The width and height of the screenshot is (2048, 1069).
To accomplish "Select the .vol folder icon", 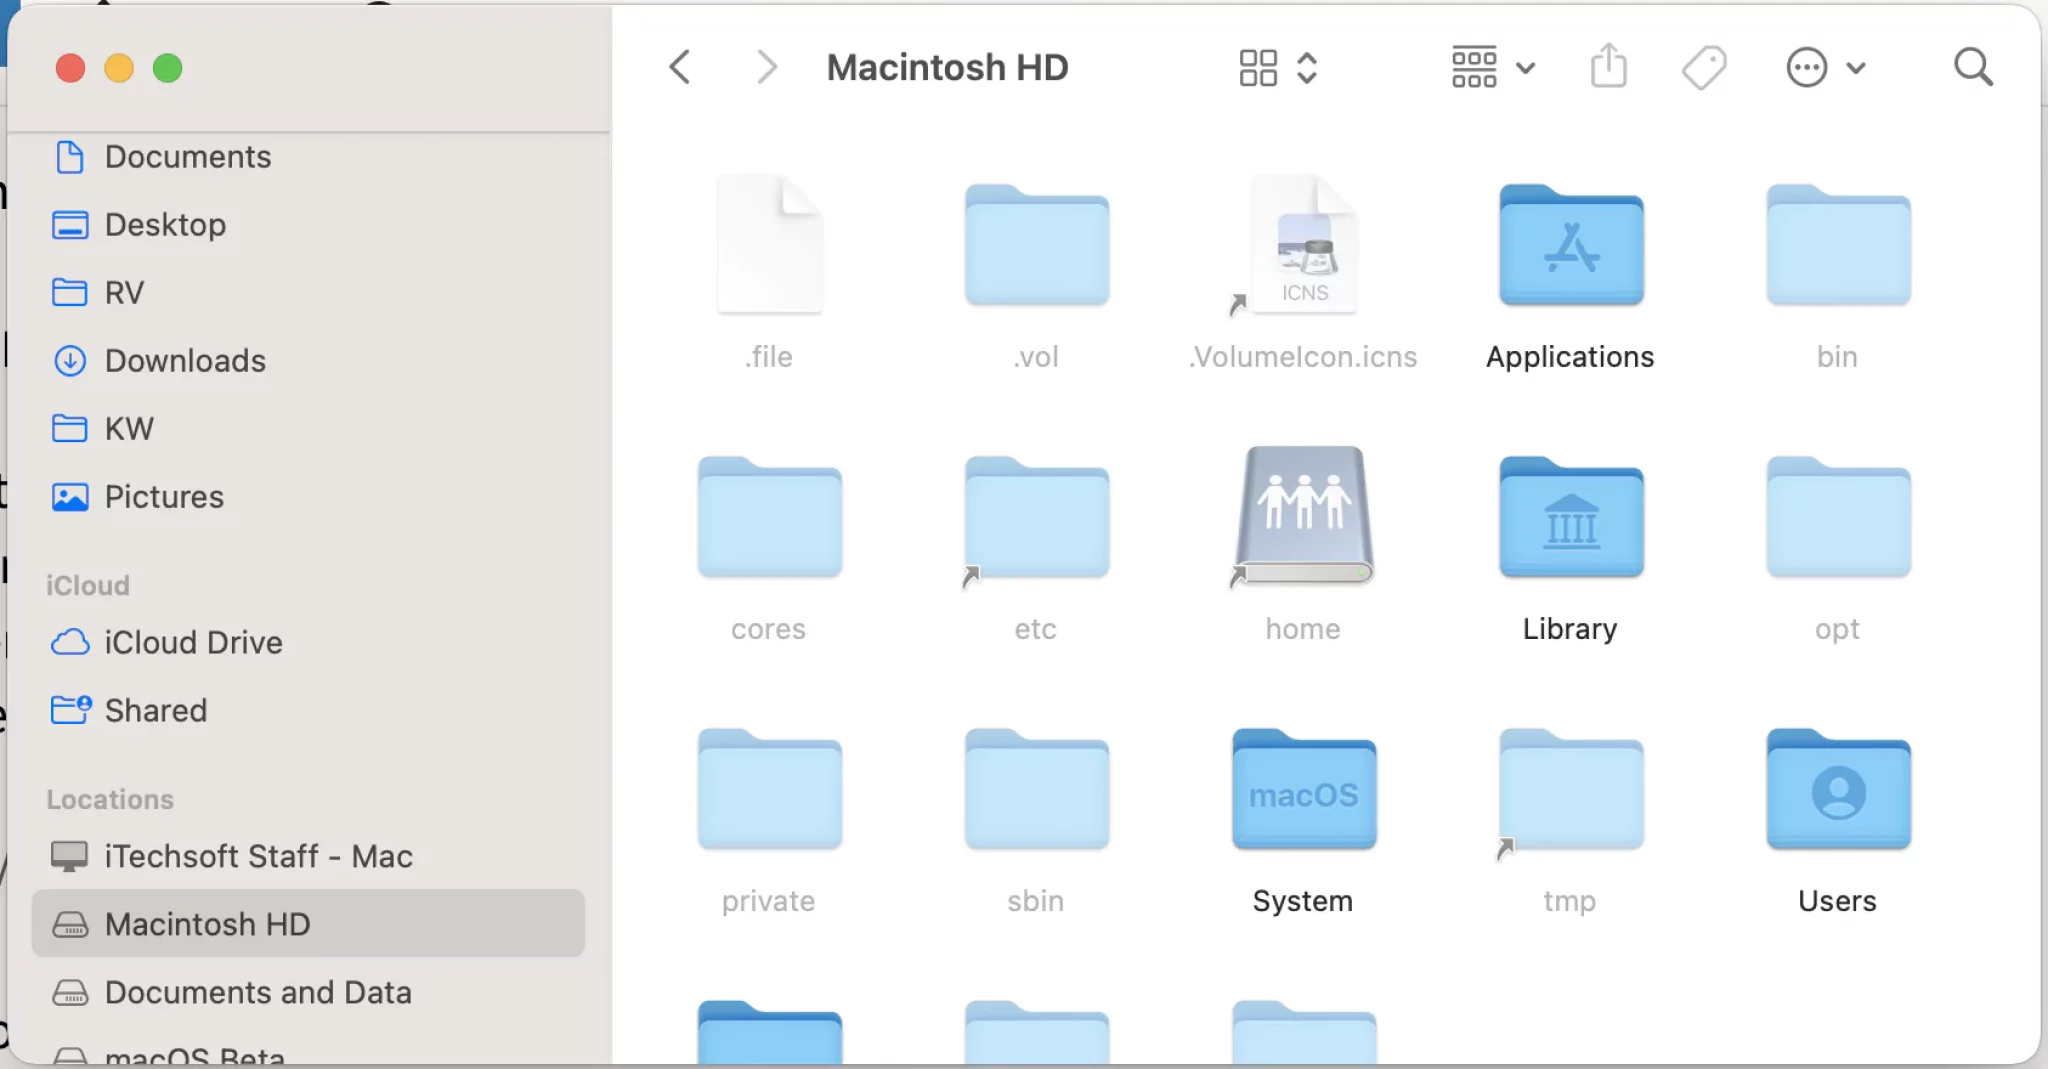I will coord(1037,245).
